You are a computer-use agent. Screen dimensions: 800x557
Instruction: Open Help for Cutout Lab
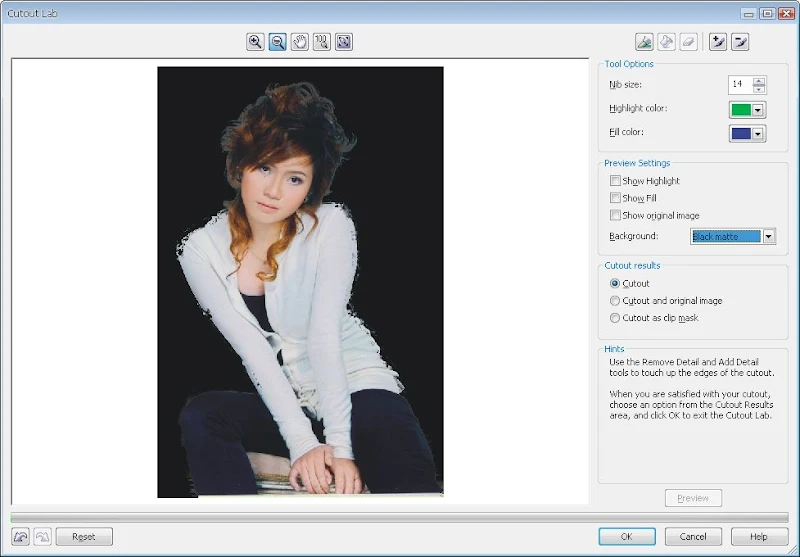tap(759, 537)
